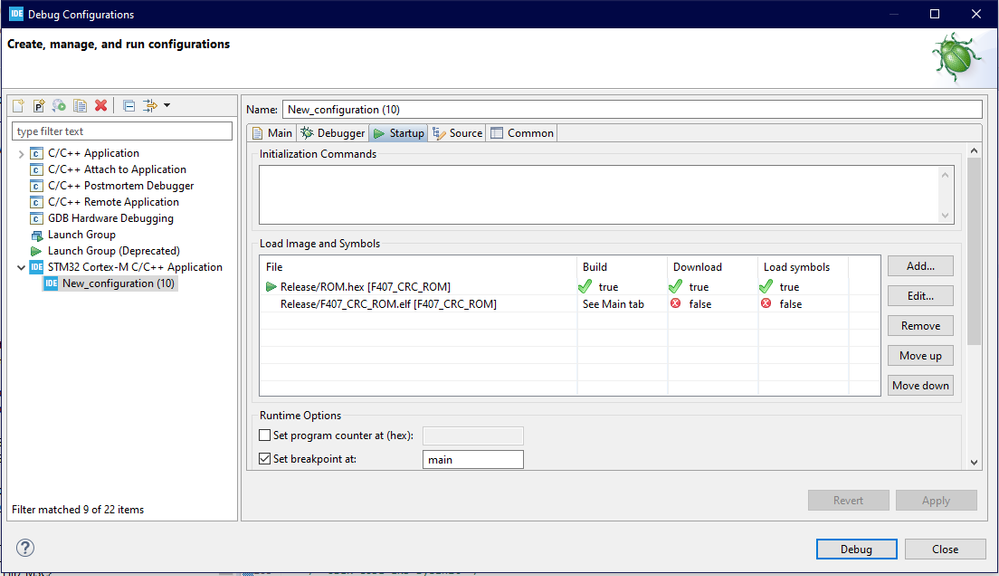Click the Startup panel scroll down arrow
Image resolution: width=999 pixels, height=576 pixels.
[974, 463]
